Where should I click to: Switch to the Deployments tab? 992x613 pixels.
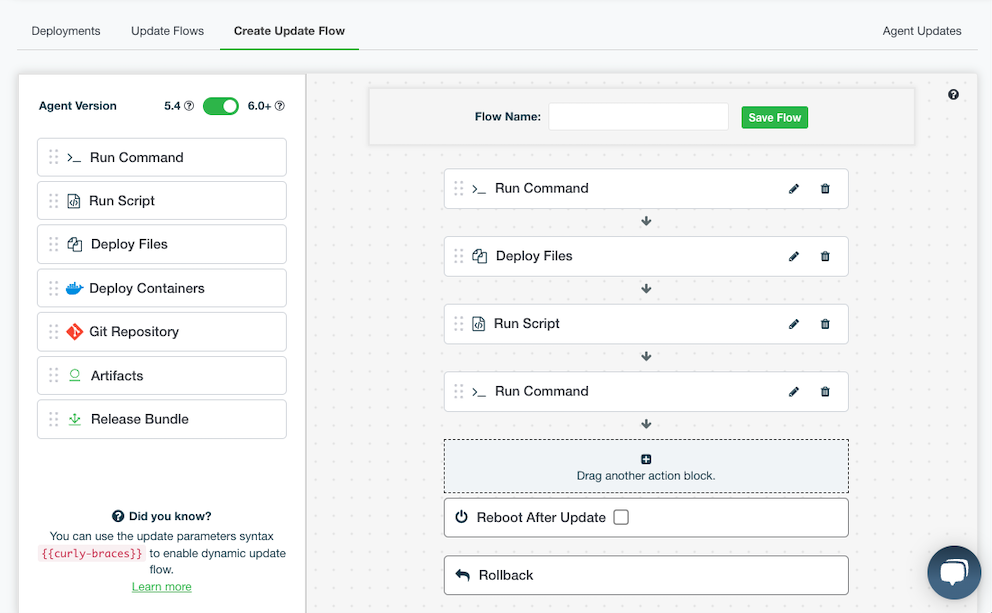coord(66,31)
